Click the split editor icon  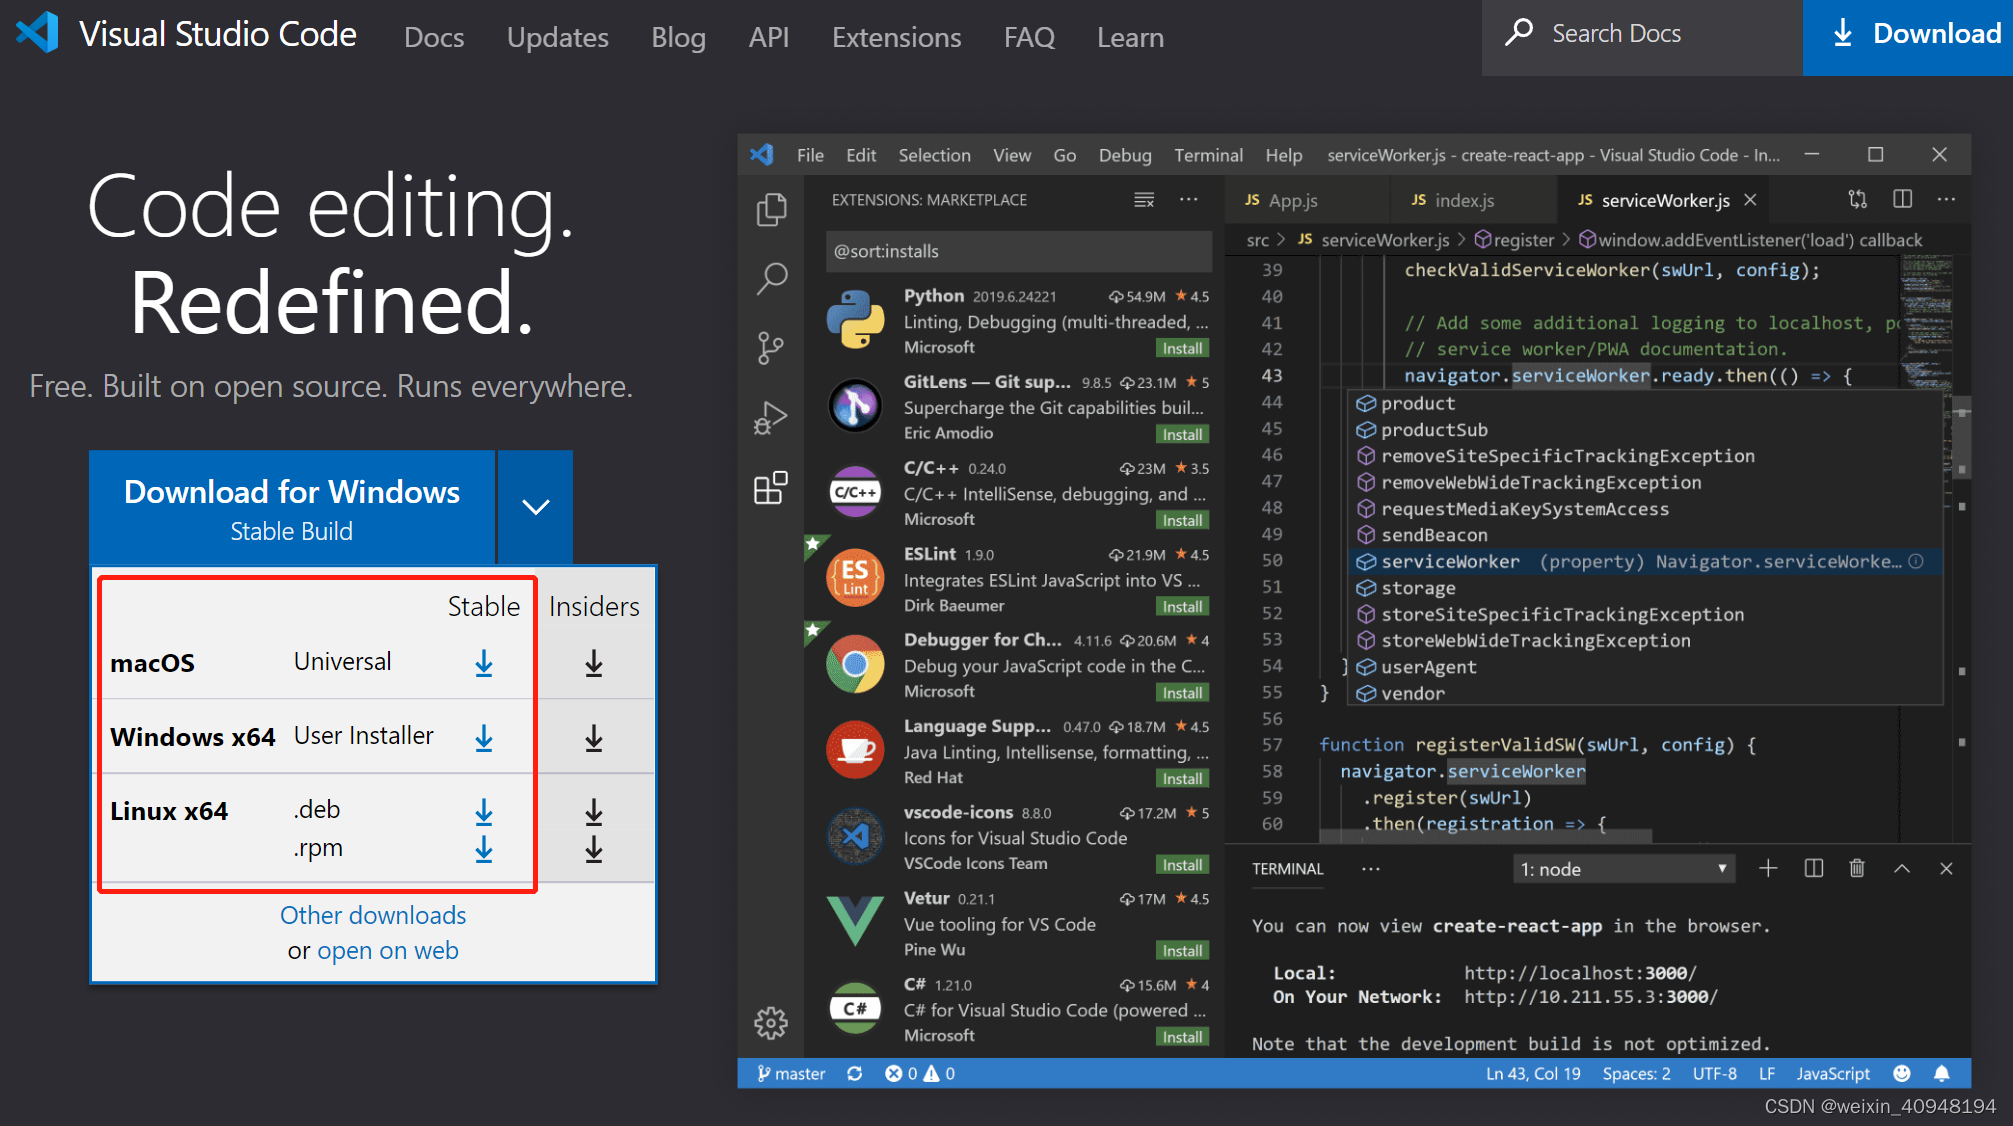1903,199
